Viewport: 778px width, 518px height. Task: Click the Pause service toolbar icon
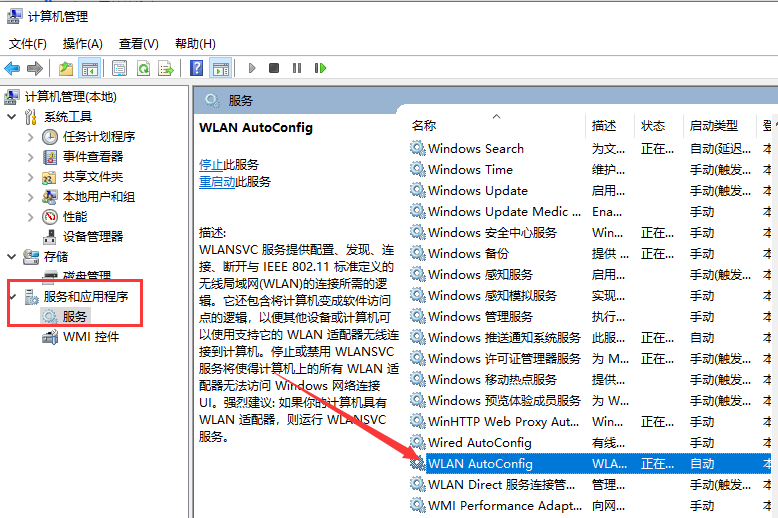297,68
